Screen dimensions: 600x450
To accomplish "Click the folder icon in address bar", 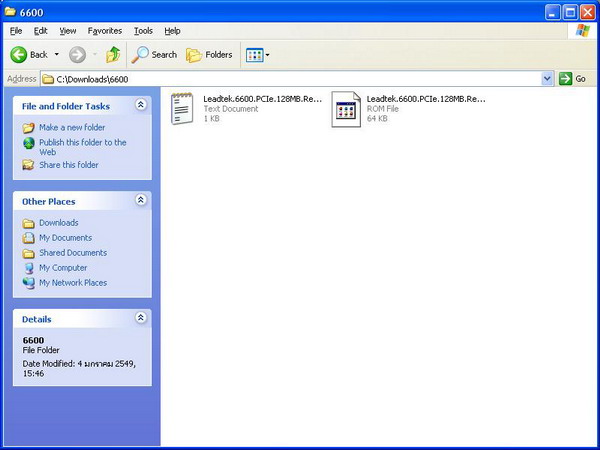I will pyautogui.click(x=48, y=79).
